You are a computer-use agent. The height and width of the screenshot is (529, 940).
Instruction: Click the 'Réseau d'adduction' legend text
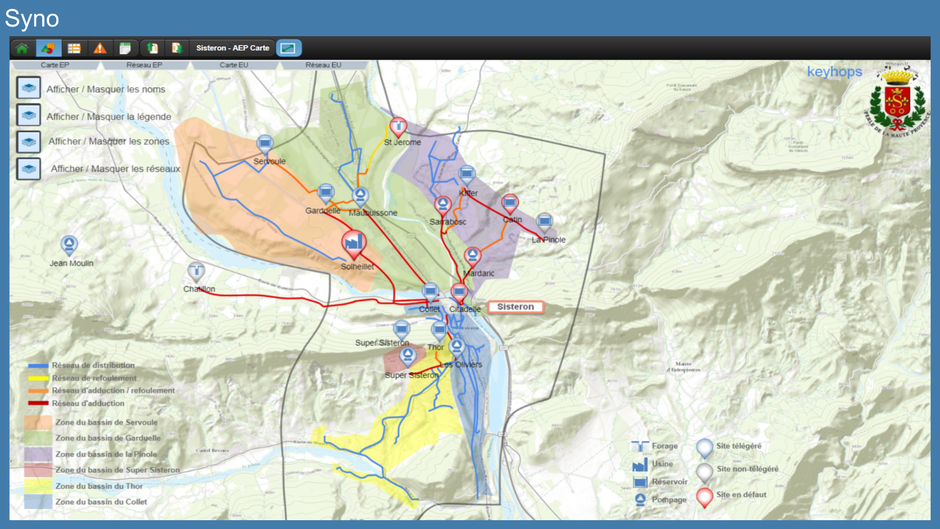tap(88, 403)
